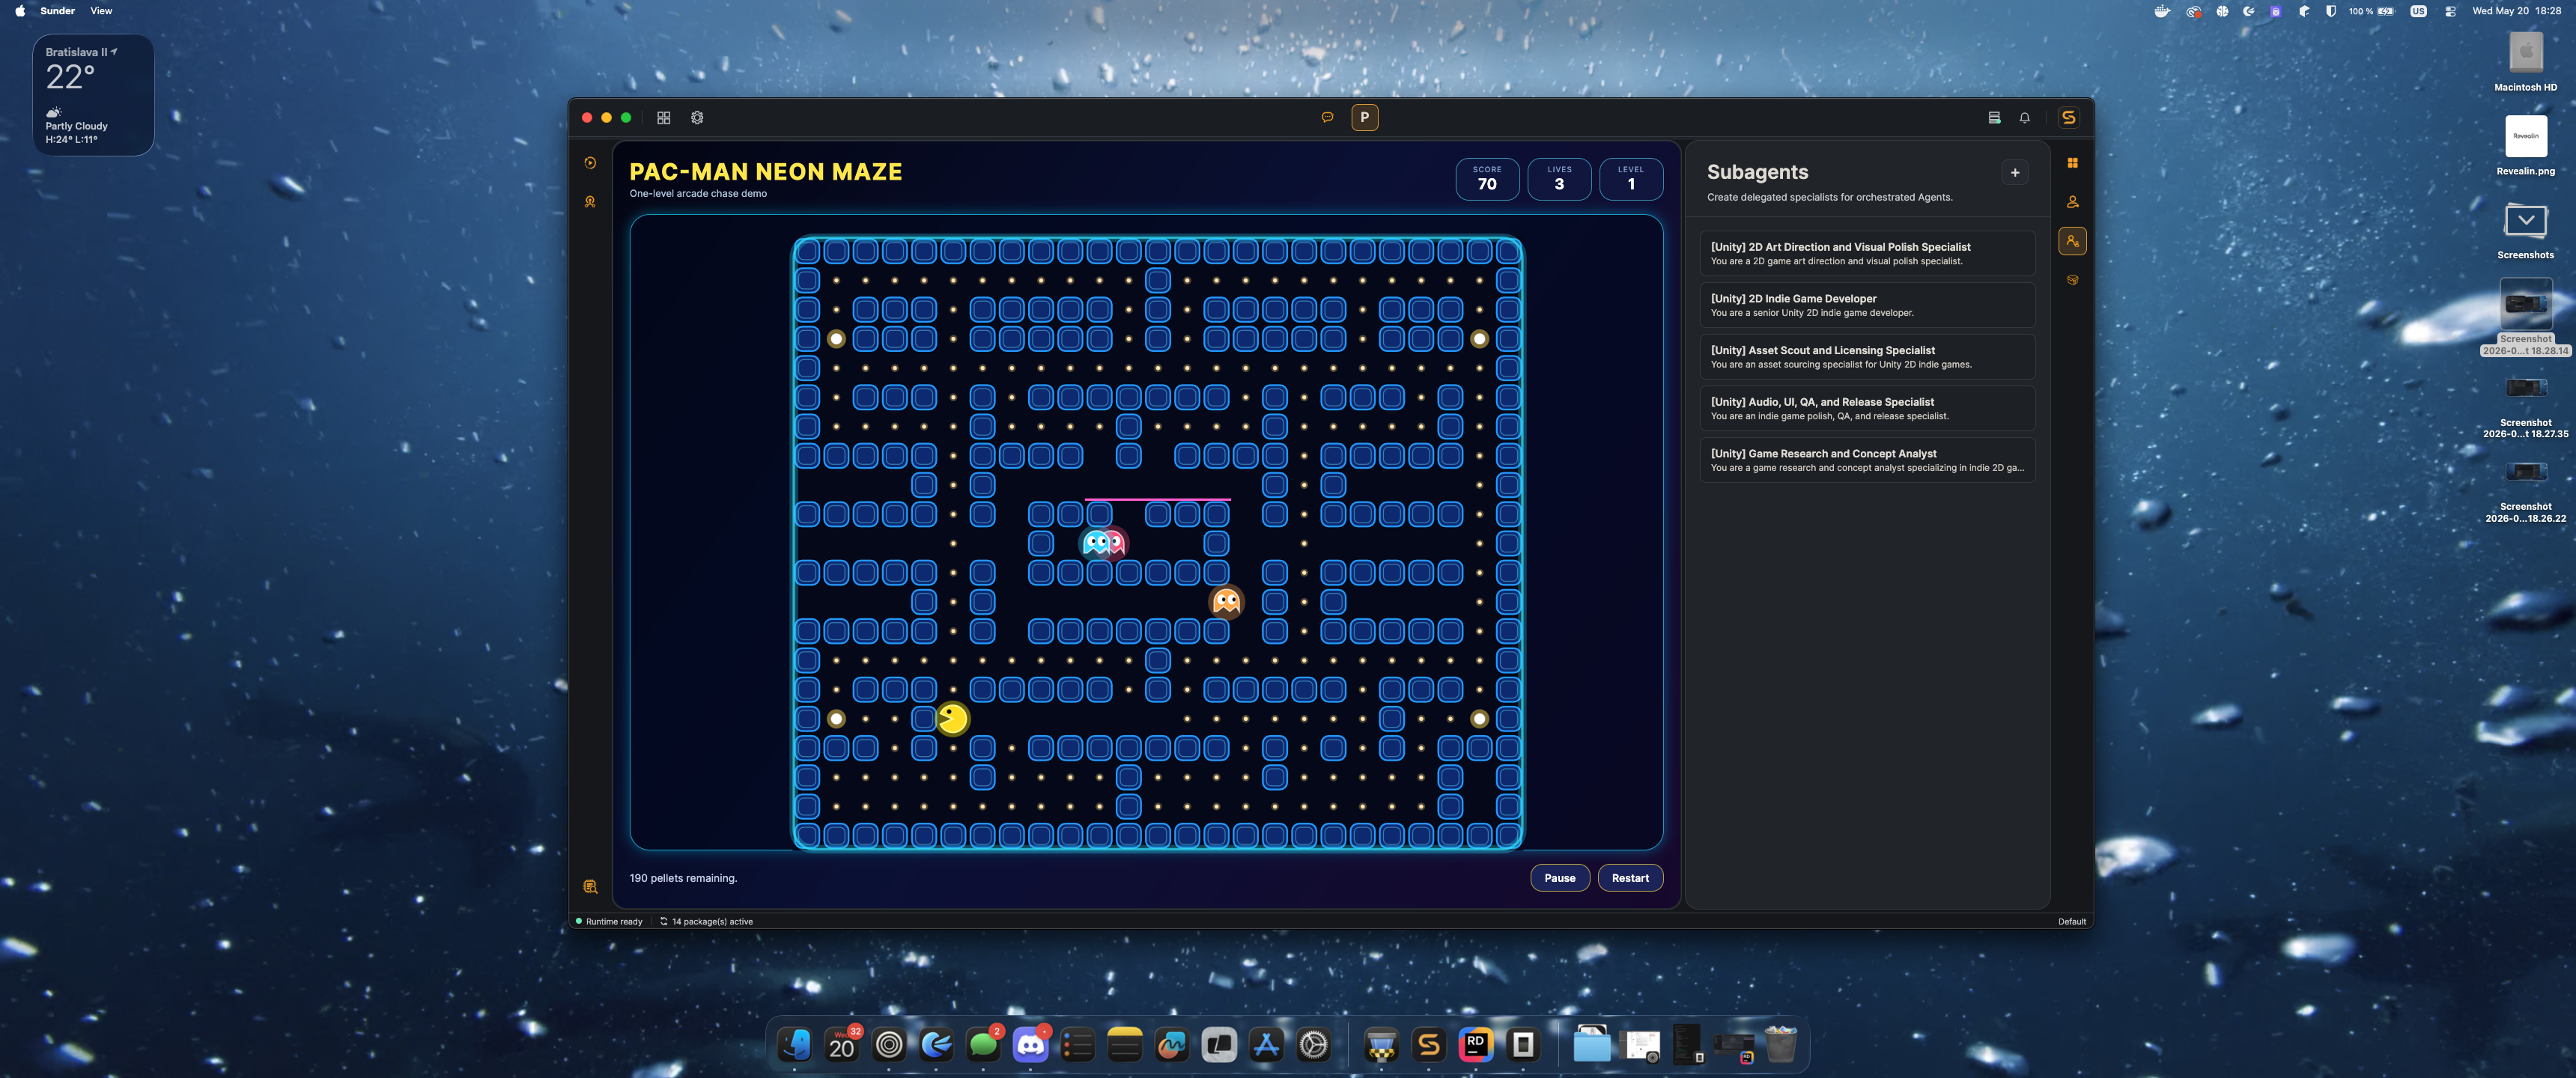
Task: Open Finder from the Dock
Action: (x=795, y=1045)
